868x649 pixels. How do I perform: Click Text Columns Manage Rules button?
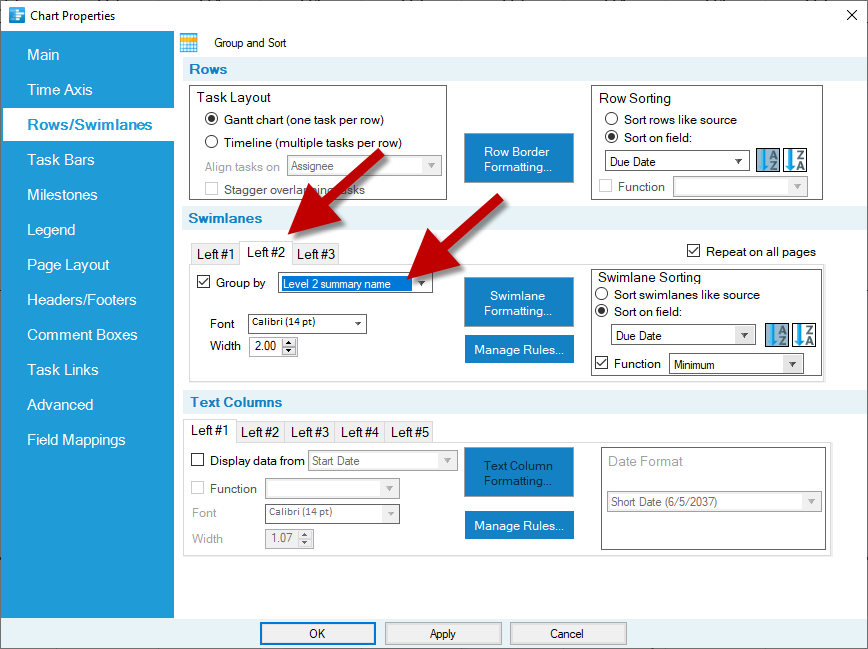click(519, 525)
